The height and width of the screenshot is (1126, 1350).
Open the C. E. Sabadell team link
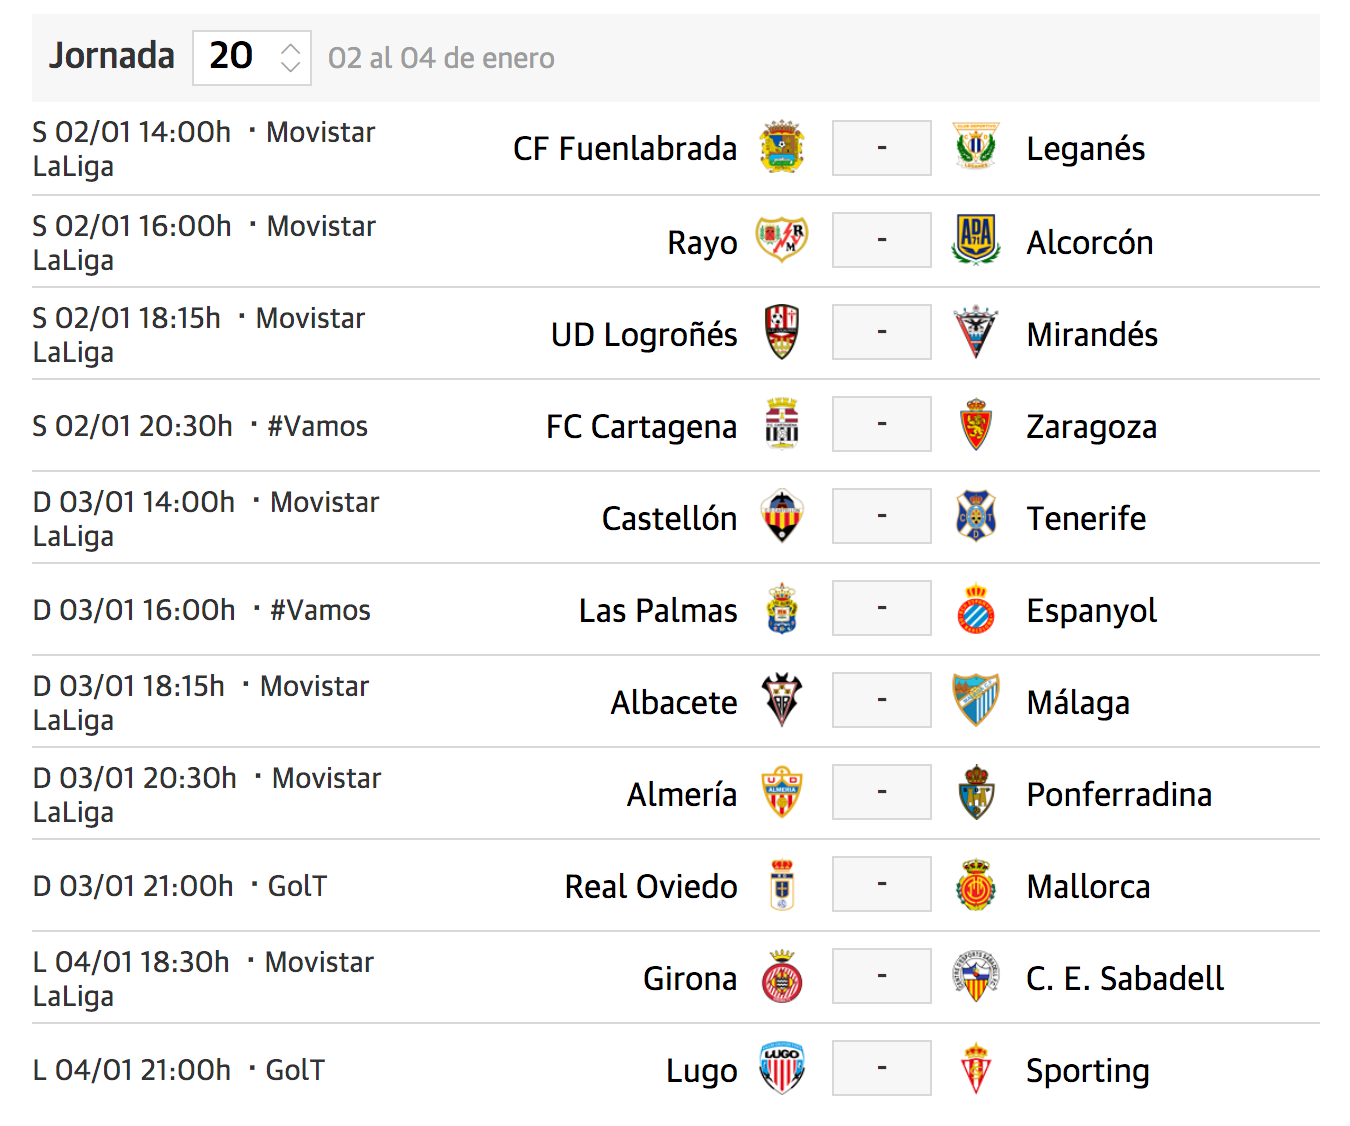pyautogui.click(x=1125, y=978)
